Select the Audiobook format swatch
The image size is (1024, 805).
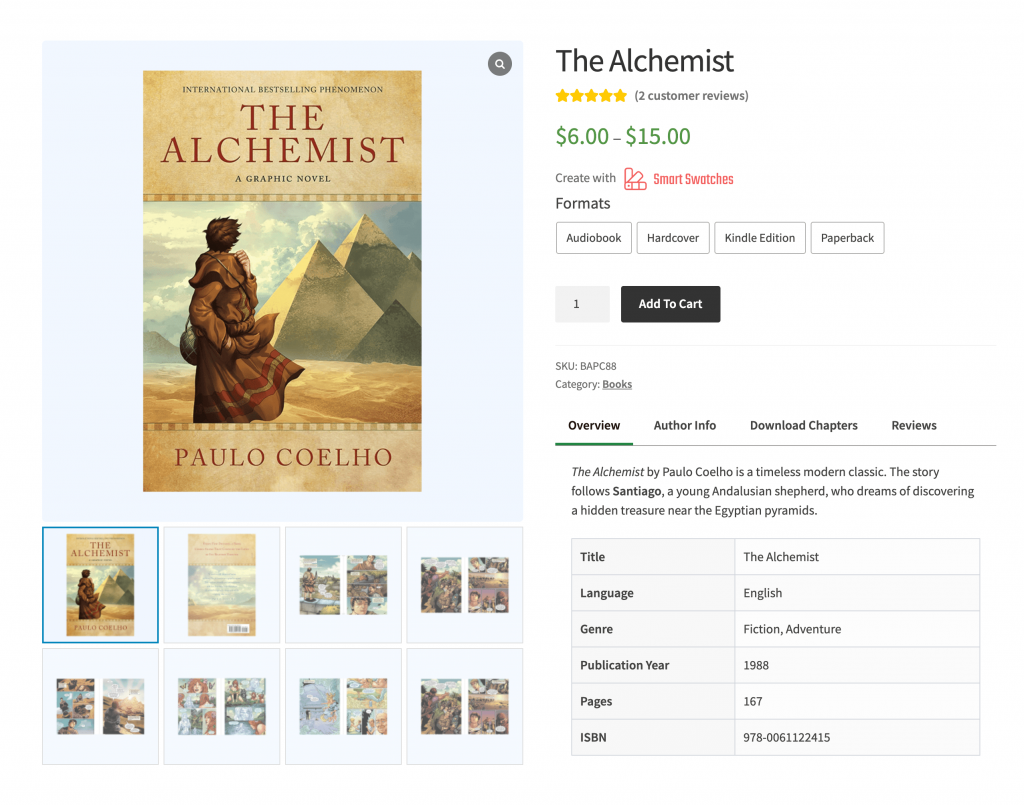tap(594, 238)
